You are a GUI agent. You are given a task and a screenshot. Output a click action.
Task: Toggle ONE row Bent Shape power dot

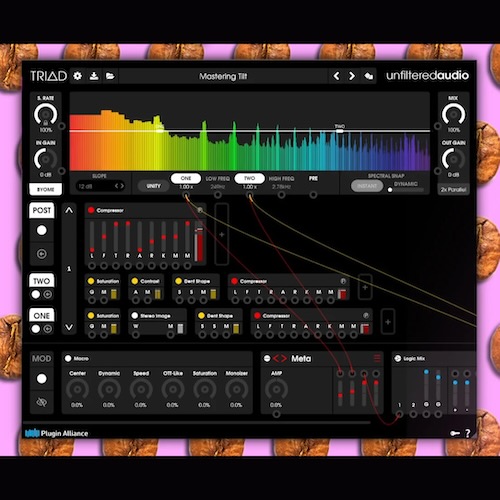tap(201, 315)
